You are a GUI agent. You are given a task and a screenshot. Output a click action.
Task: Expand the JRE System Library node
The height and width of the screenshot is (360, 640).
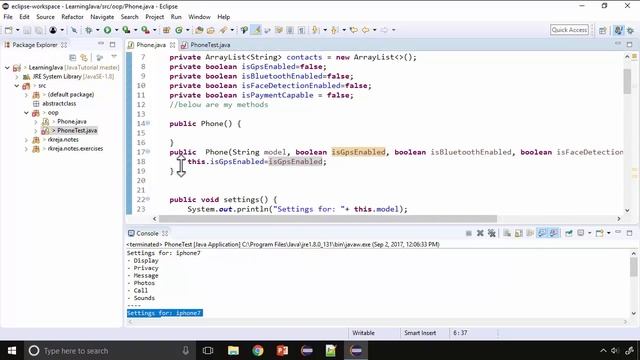pos(17,77)
